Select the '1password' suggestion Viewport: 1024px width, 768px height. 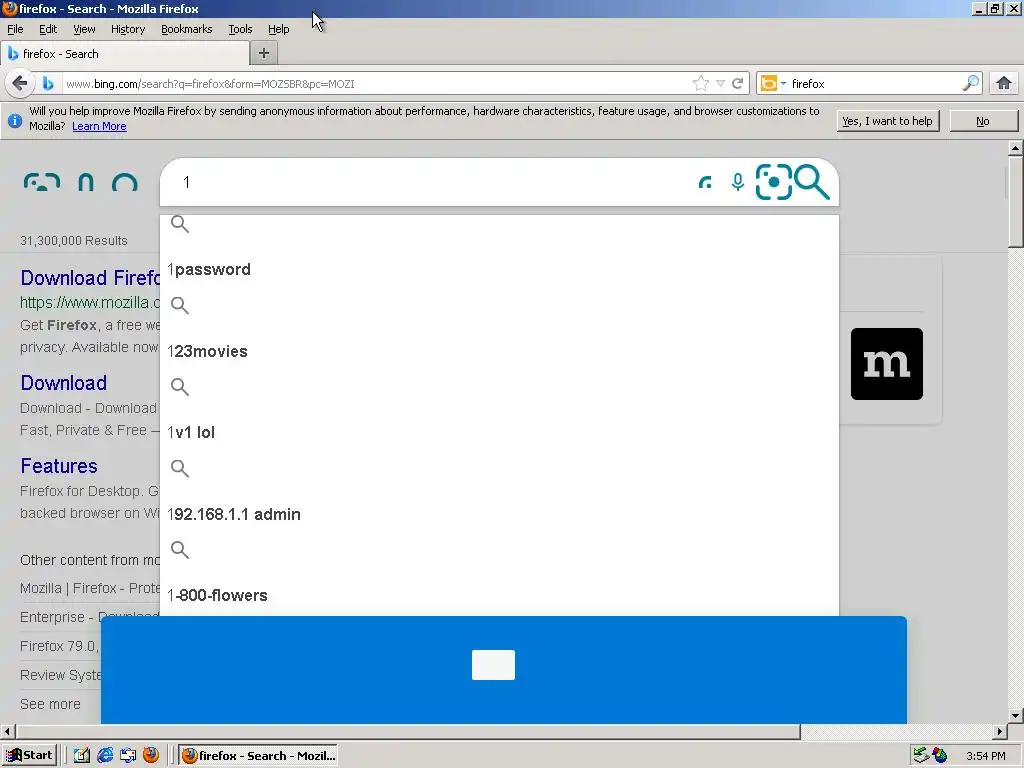click(x=210, y=270)
